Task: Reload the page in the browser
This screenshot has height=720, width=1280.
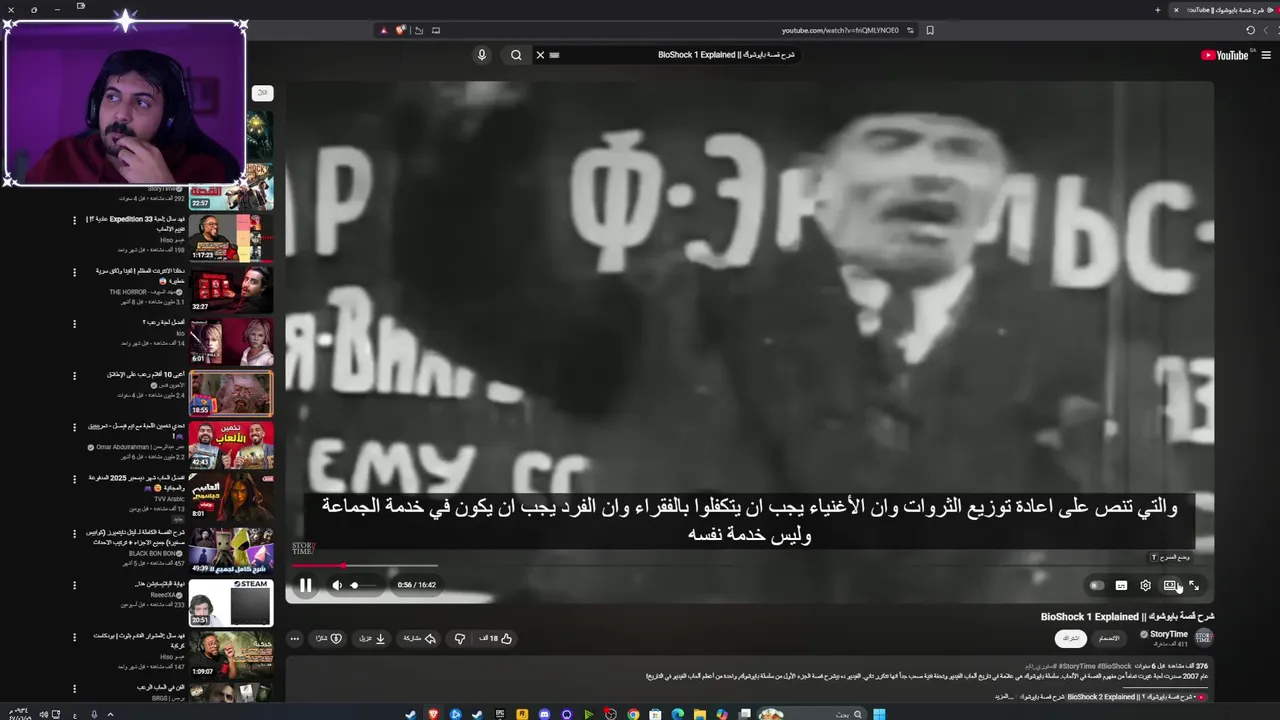Action: coord(1250,30)
